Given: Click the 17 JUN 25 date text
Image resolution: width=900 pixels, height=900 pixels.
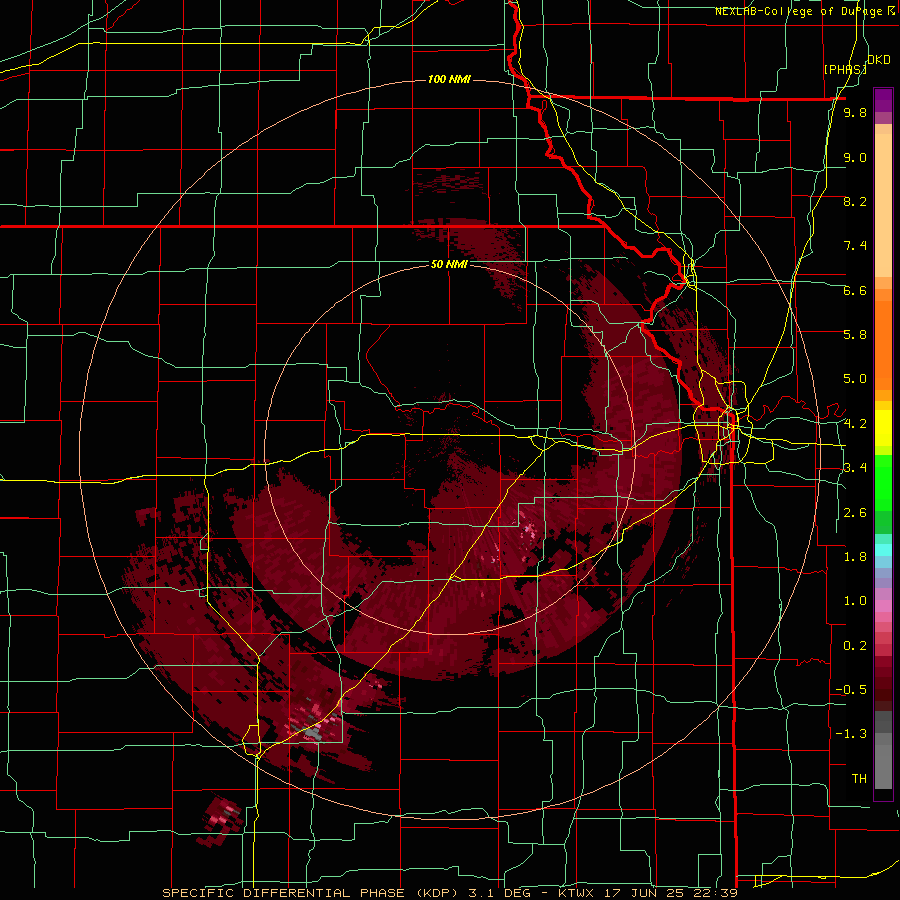Looking at the screenshot, I should click(x=645, y=893).
